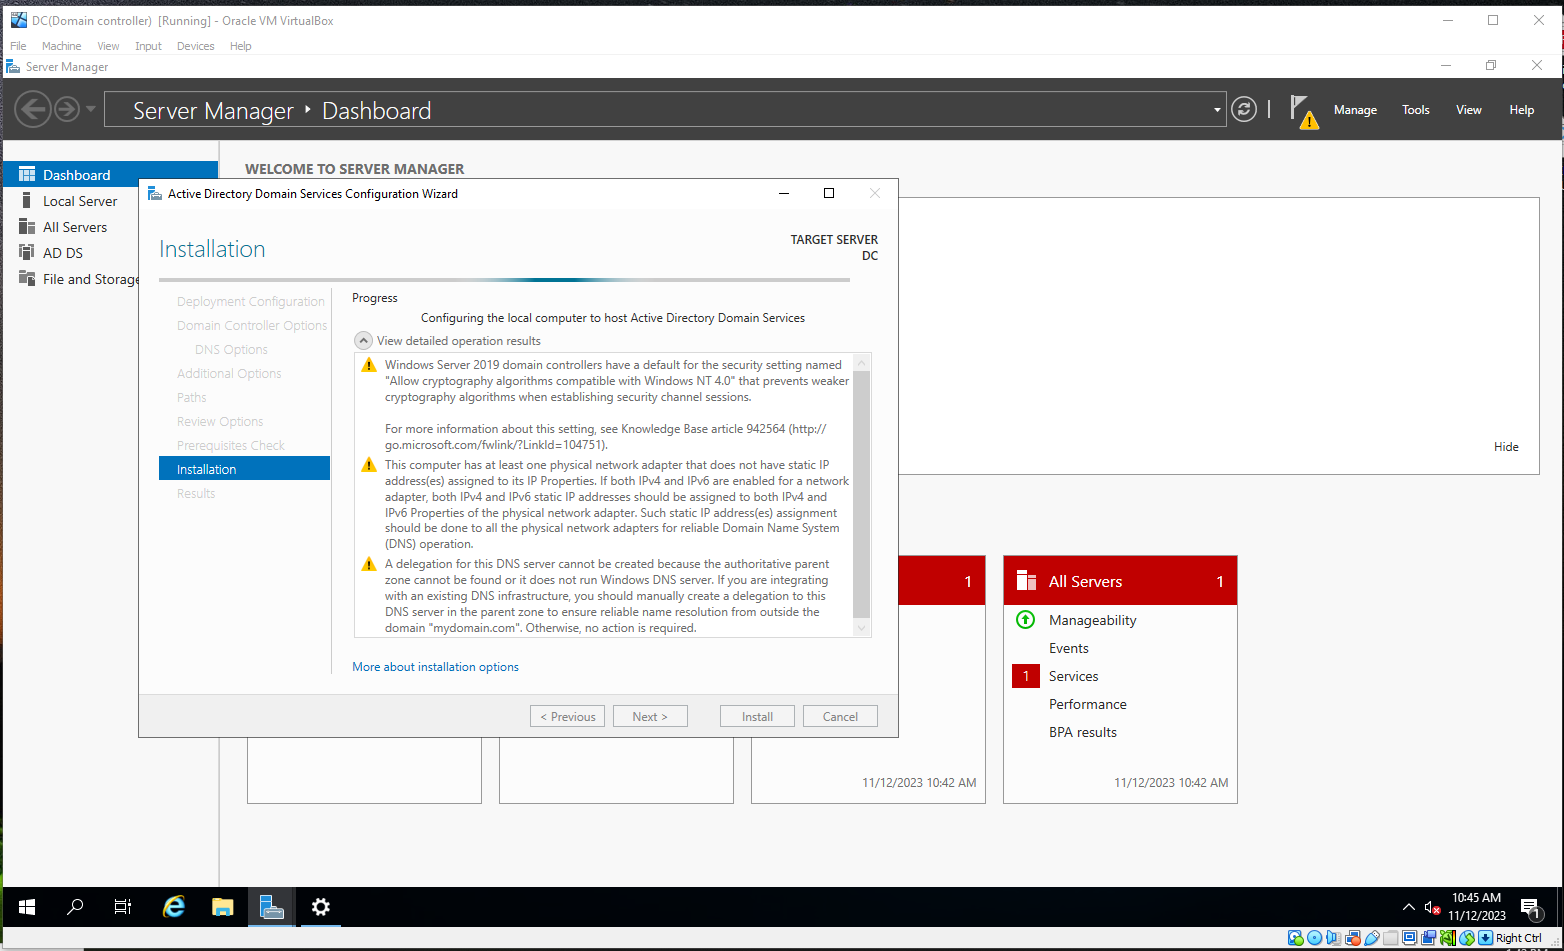Click the Install button in wizard

pos(757,716)
